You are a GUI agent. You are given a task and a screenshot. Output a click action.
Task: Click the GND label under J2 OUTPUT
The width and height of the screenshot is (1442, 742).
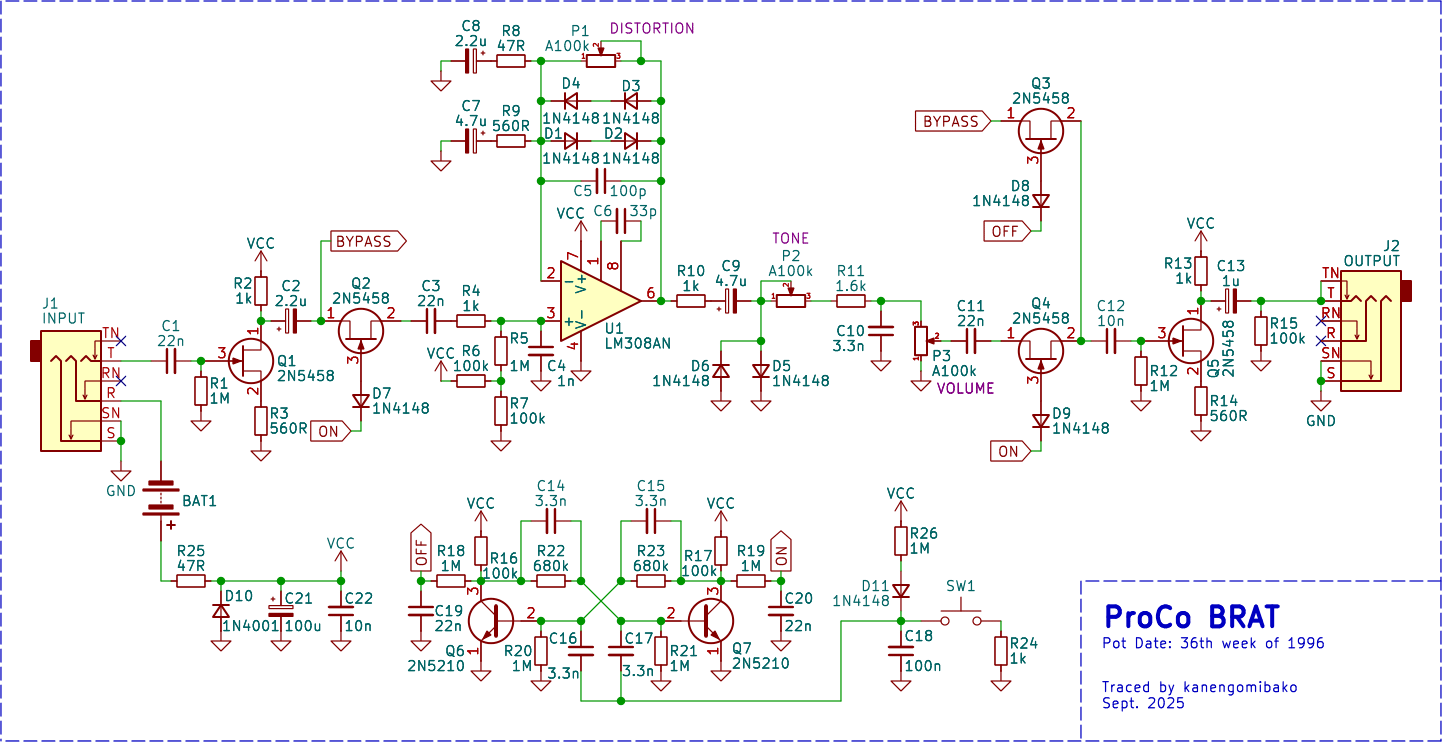[1321, 421]
